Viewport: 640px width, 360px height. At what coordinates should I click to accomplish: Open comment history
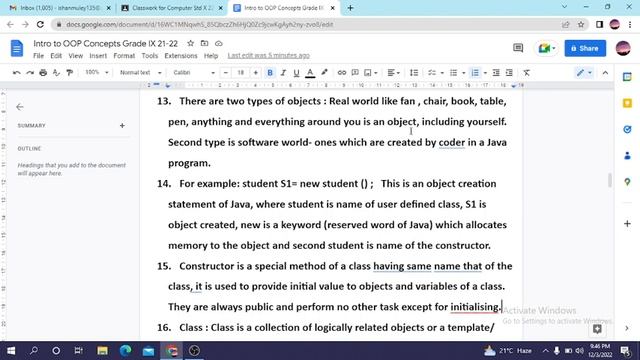coord(518,48)
